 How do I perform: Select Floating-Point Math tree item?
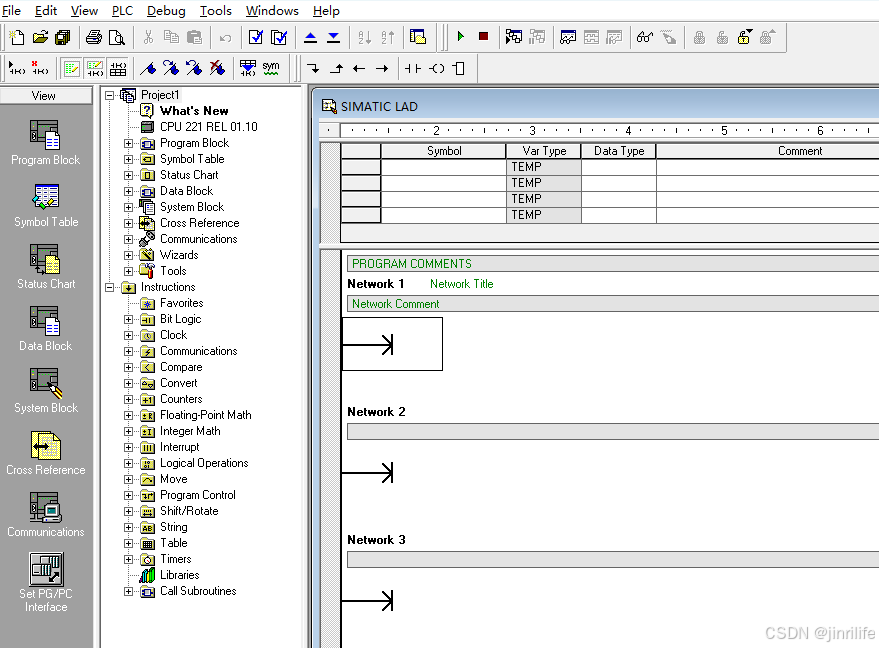[x=206, y=415]
